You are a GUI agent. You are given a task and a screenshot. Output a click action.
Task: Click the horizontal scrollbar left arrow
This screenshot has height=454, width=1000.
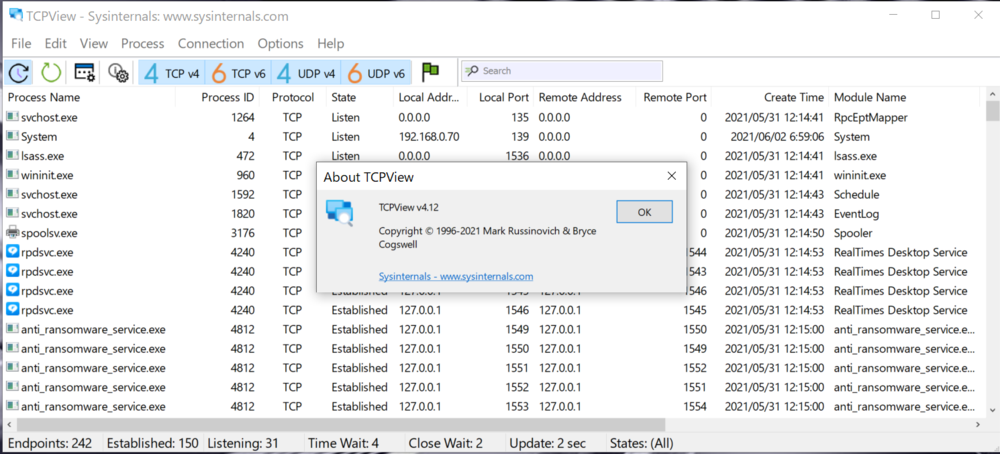click(9, 424)
